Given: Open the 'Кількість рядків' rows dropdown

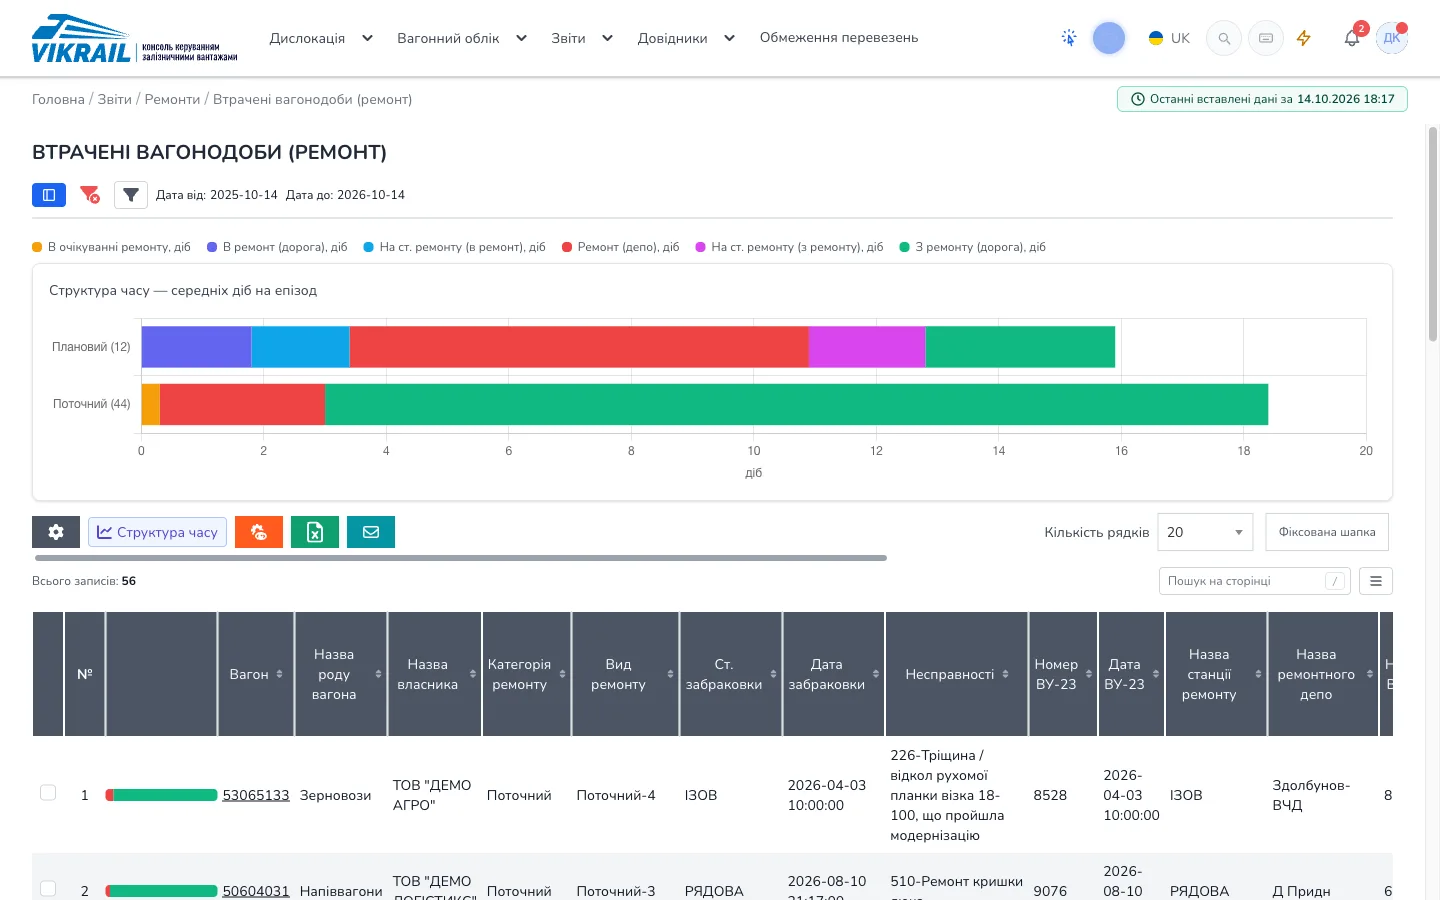Looking at the screenshot, I should (x=1205, y=532).
